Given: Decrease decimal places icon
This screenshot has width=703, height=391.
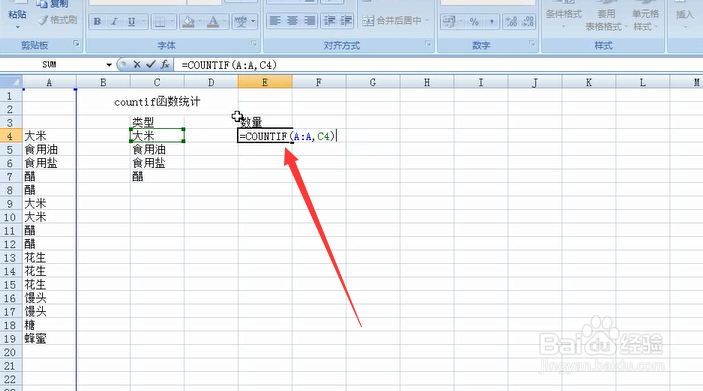Looking at the screenshot, I should [528, 21].
